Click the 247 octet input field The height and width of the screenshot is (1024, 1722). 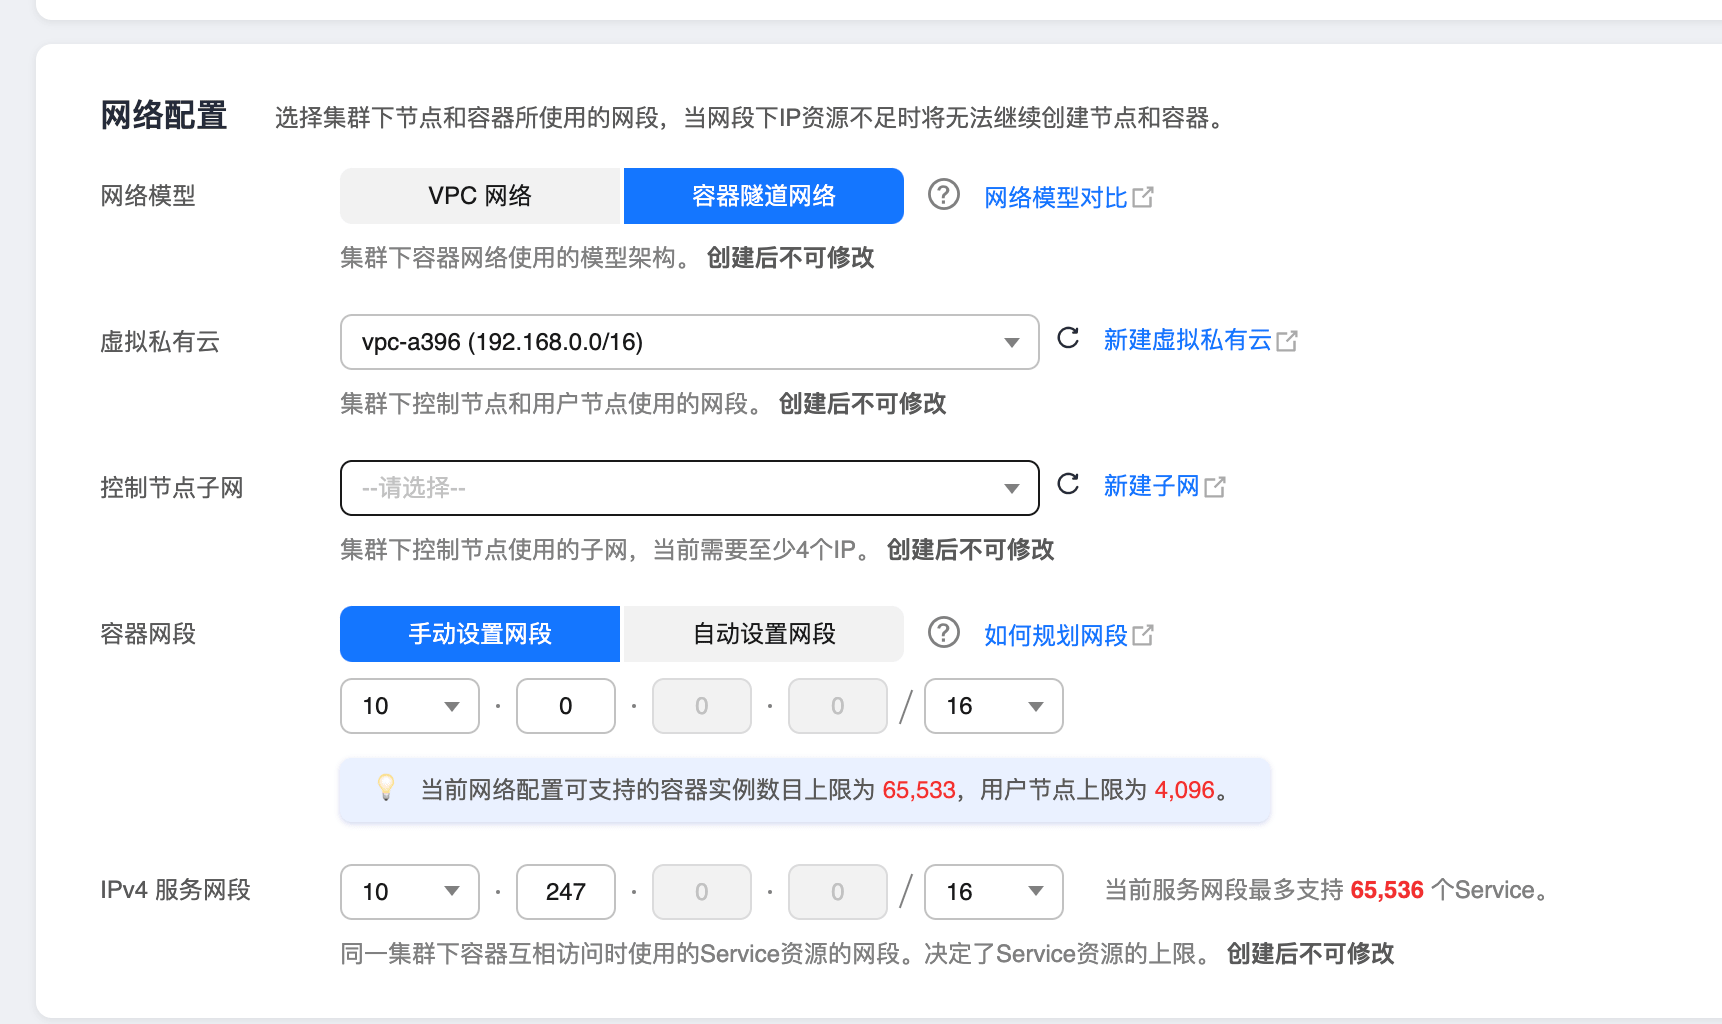pyautogui.click(x=566, y=892)
